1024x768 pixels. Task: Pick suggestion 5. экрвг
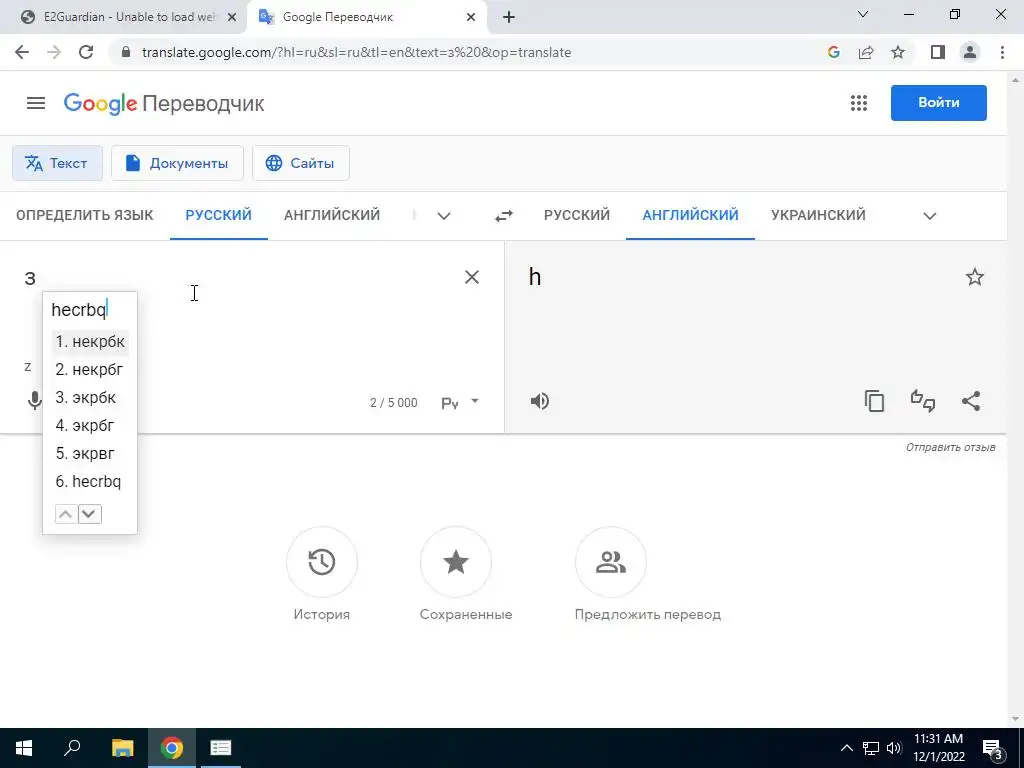click(90, 454)
